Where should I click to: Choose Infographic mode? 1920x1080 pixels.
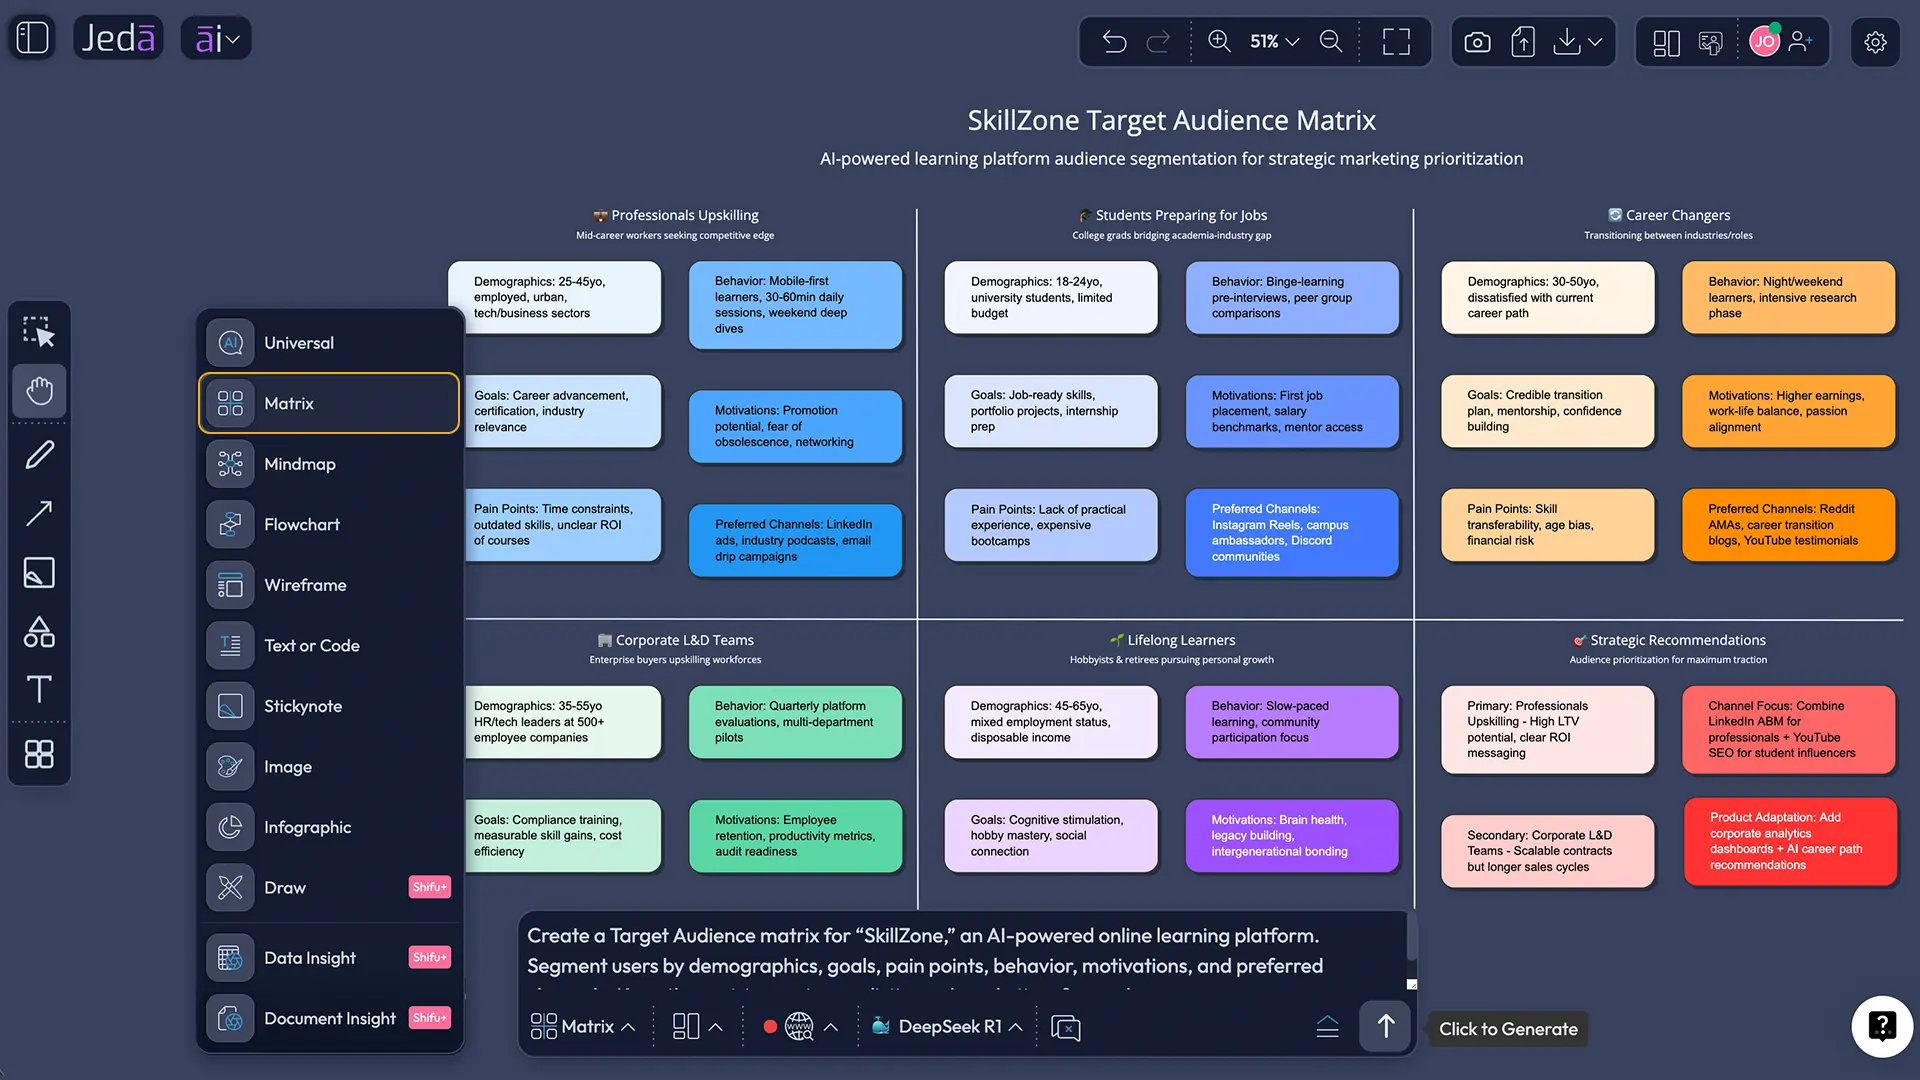[x=329, y=827]
